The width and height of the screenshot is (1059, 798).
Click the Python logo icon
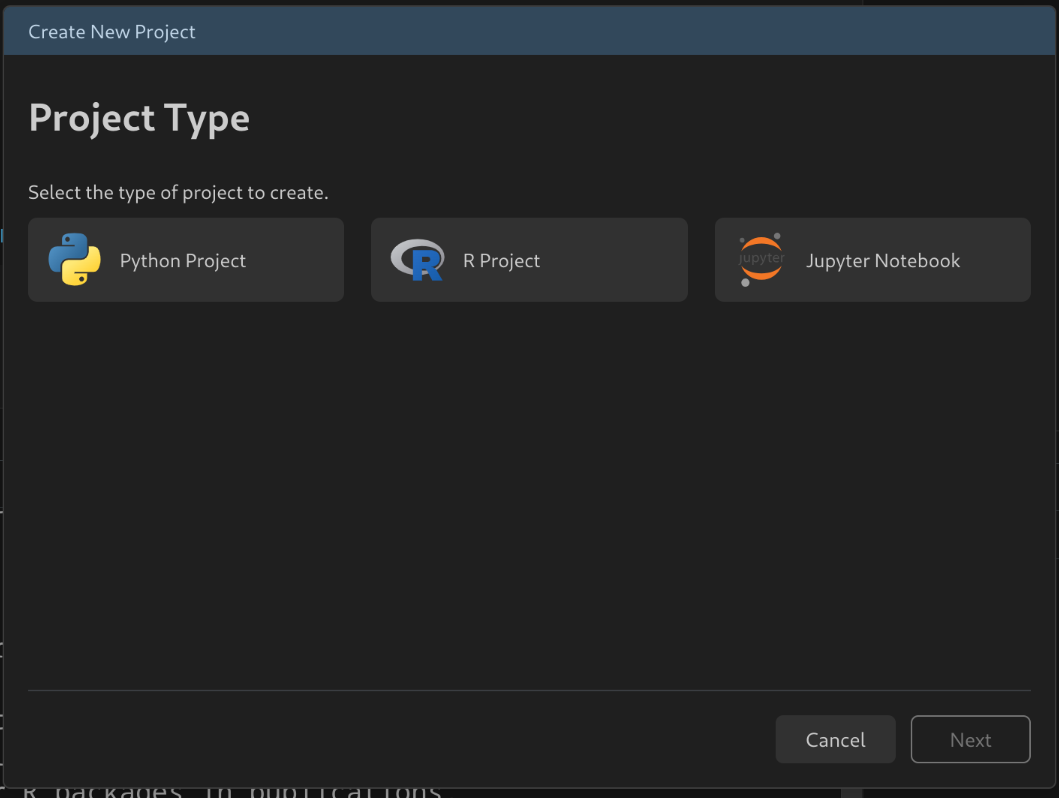click(x=75, y=260)
